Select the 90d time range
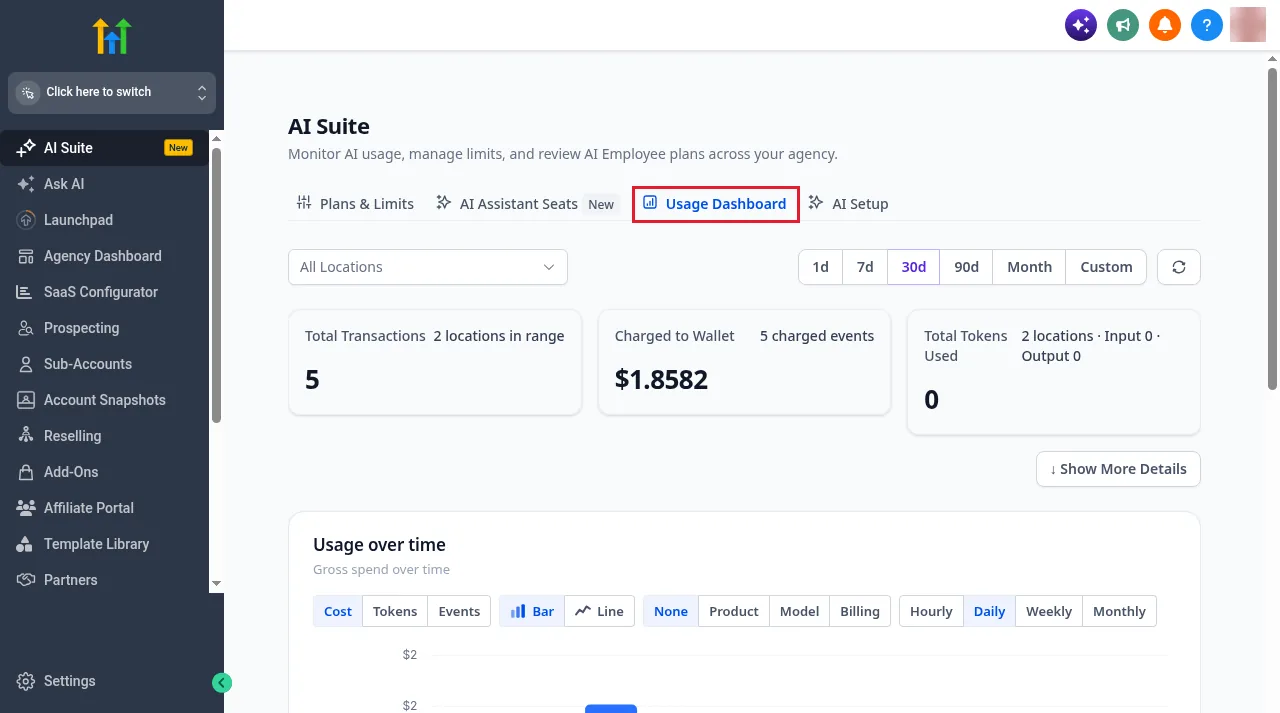 (x=966, y=267)
